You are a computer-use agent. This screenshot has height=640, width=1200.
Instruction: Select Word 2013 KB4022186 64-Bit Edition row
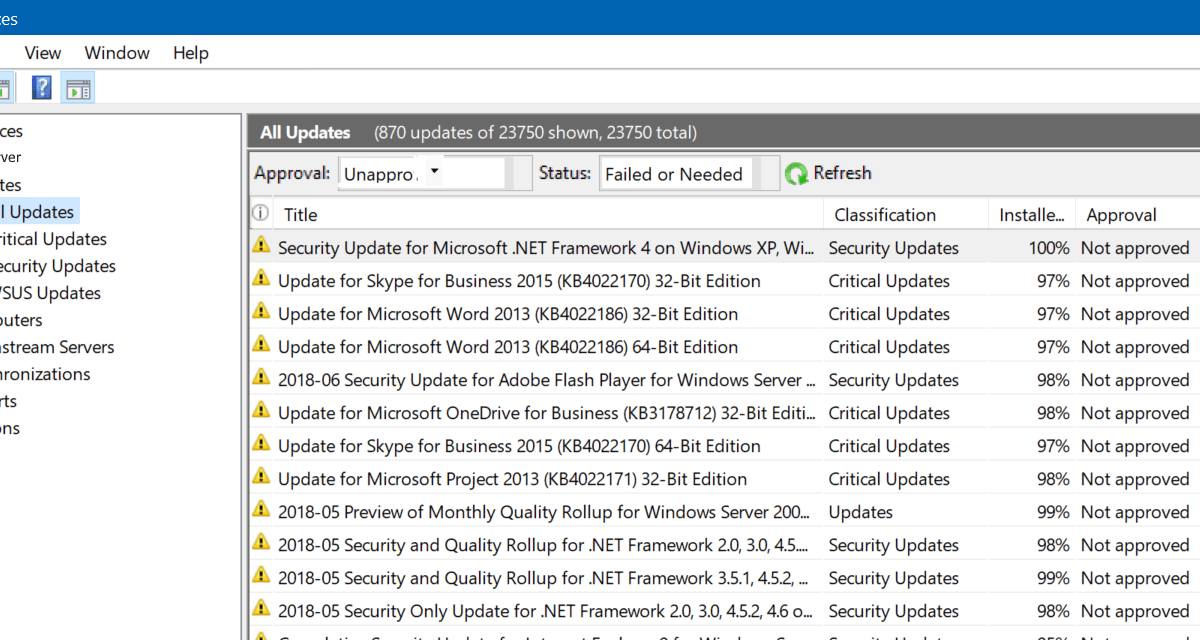tap(507, 347)
